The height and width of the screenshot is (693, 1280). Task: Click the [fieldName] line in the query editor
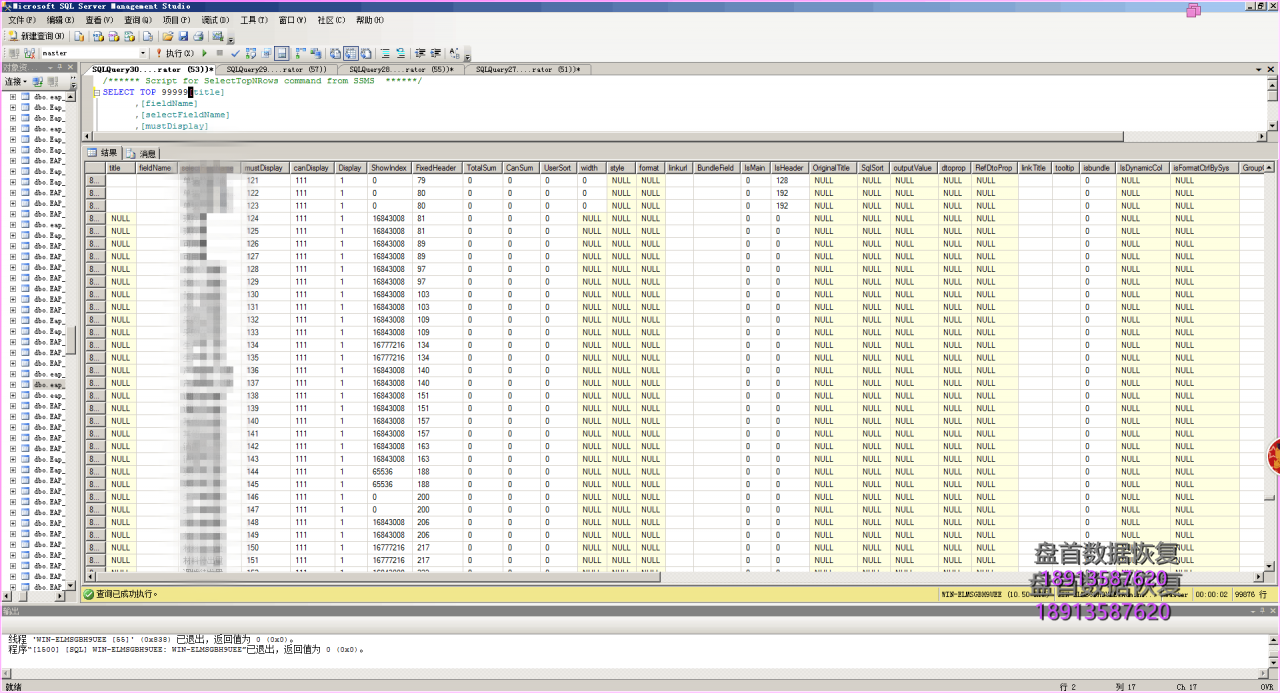click(x=169, y=103)
